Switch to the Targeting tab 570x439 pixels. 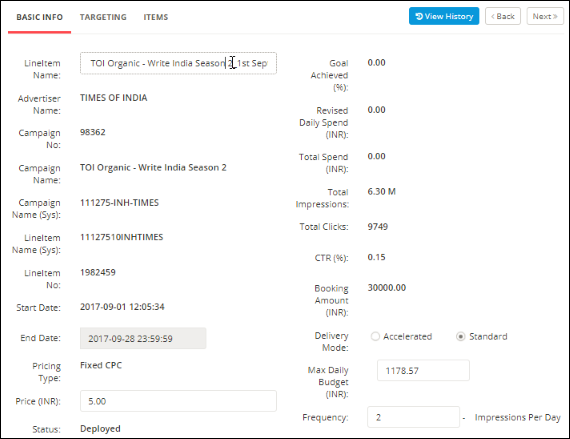[x=103, y=17]
